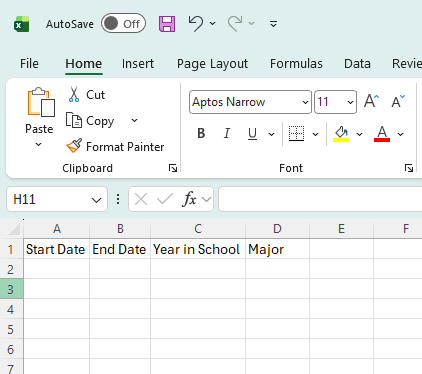This screenshot has width=422, height=374.
Task: Open the fill color palette arrow
Action: click(359, 134)
